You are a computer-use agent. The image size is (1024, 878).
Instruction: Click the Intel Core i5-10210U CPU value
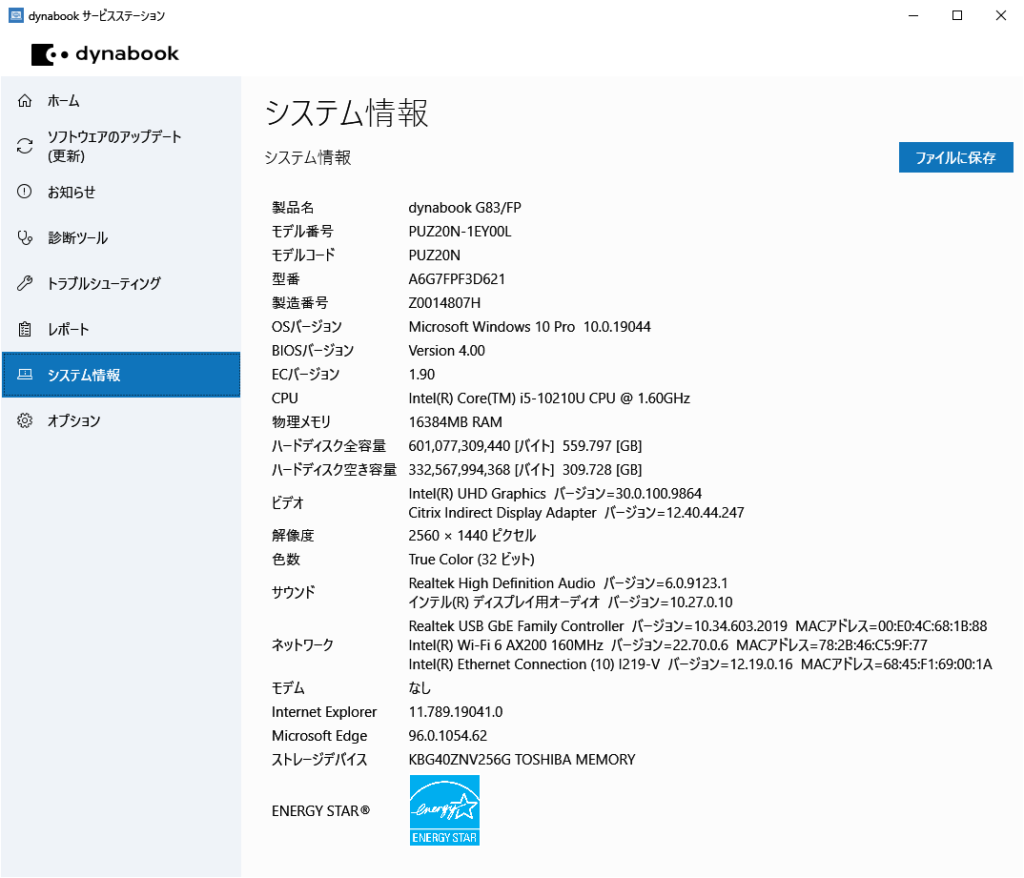(x=549, y=398)
